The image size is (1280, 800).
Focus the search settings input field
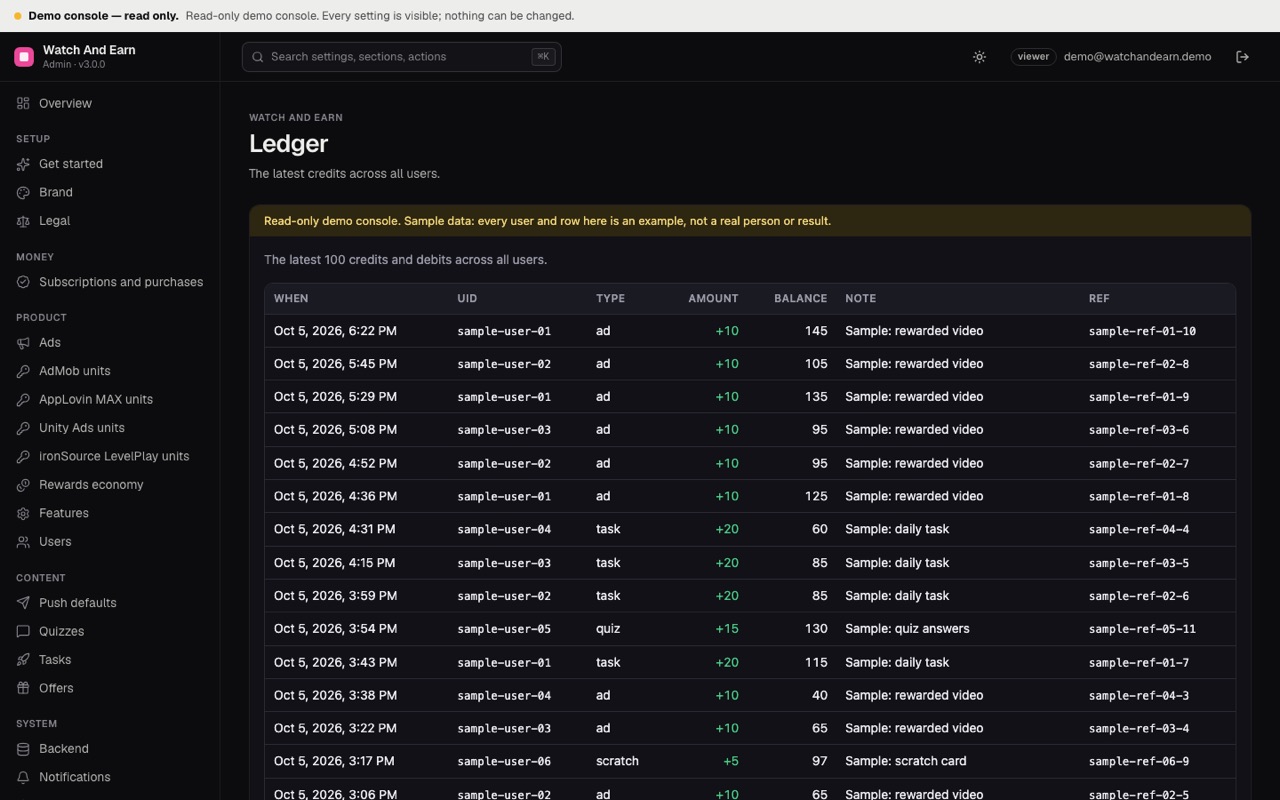(401, 57)
